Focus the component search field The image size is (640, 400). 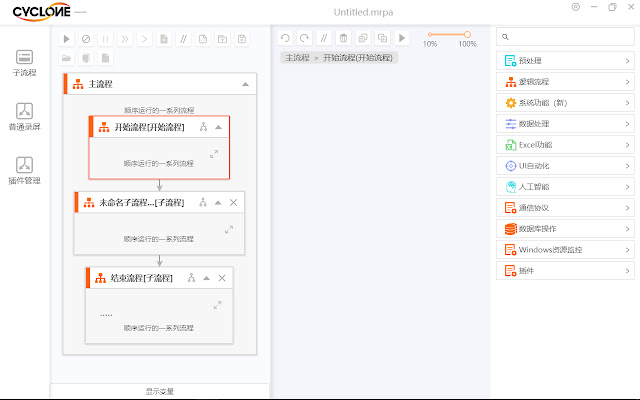pos(565,37)
